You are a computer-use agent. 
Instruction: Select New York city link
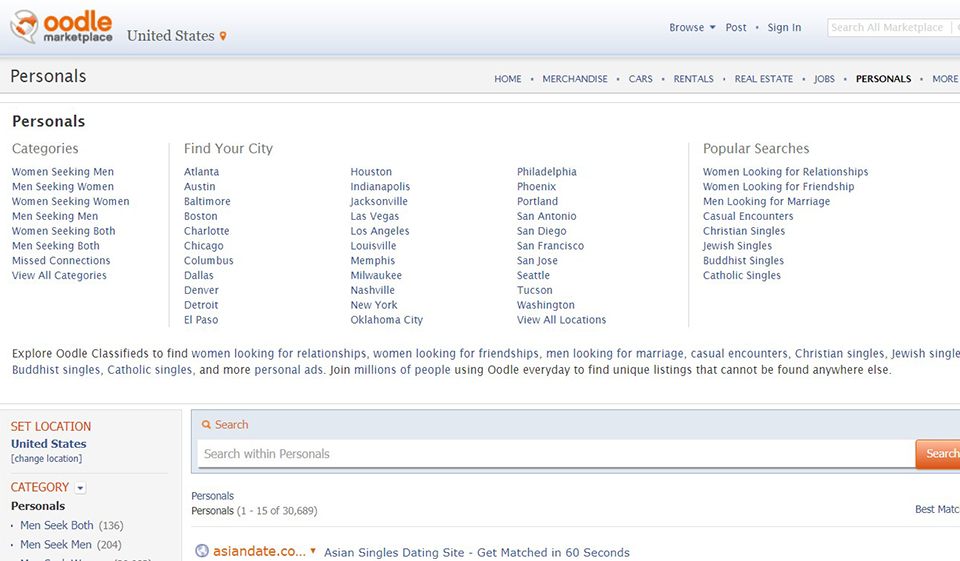coord(373,305)
